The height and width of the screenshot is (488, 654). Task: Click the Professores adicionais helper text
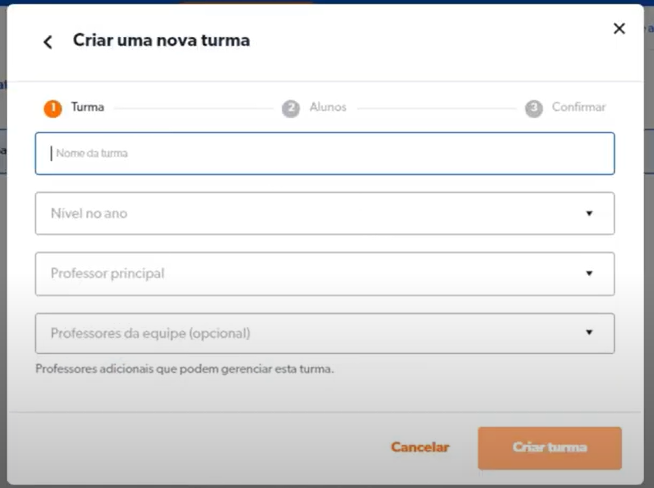click(x=184, y=368)
